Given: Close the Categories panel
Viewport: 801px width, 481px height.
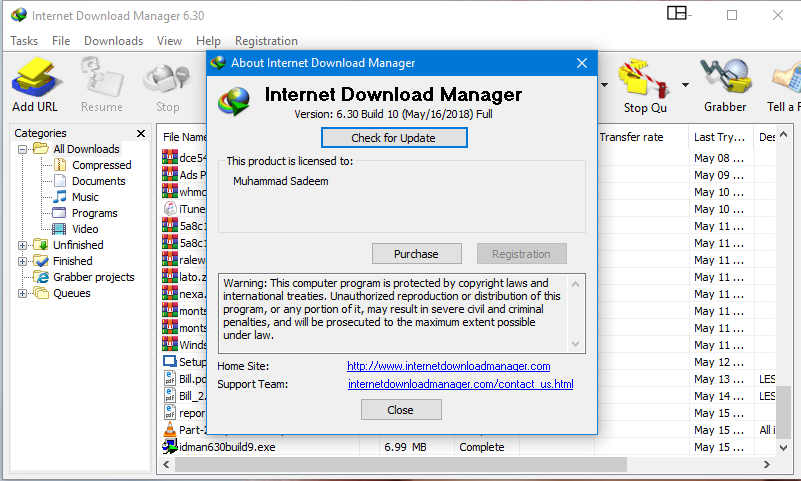Looking at the screenshot, I should (141, 133).
